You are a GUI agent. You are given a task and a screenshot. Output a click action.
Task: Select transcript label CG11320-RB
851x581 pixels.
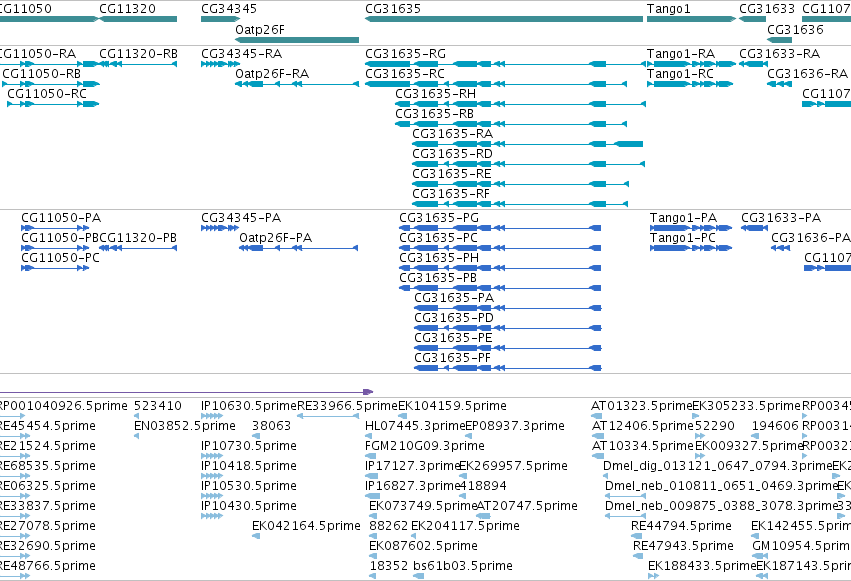point(138,54)
